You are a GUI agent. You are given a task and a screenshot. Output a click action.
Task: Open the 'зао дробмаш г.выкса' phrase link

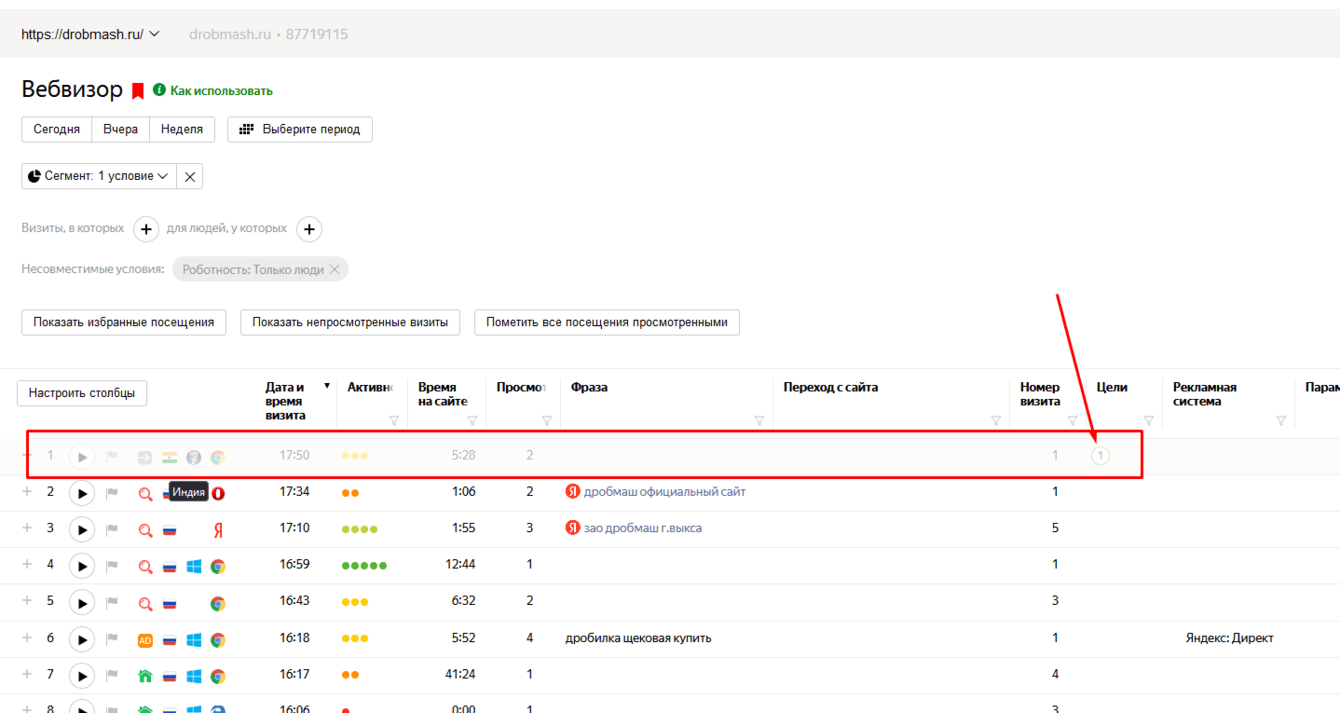[x=643, y=528]
